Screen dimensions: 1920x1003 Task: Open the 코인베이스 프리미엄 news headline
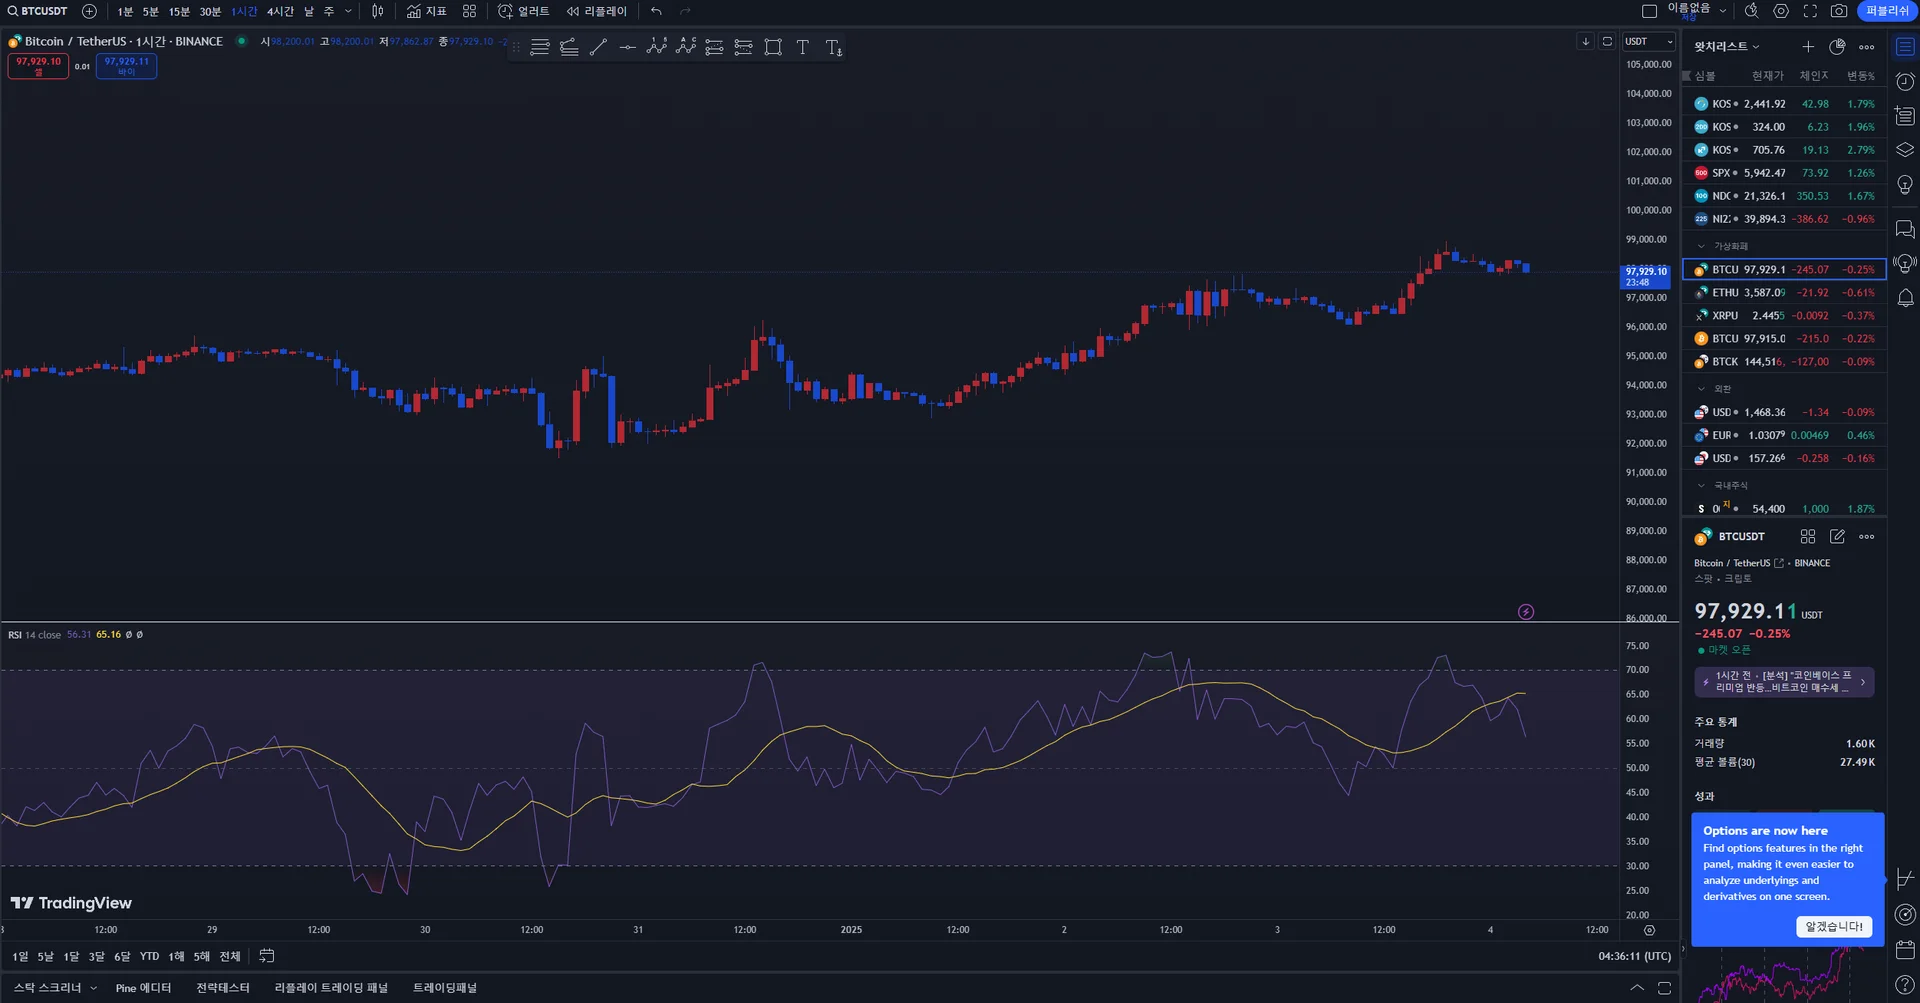coord(1785,682)
